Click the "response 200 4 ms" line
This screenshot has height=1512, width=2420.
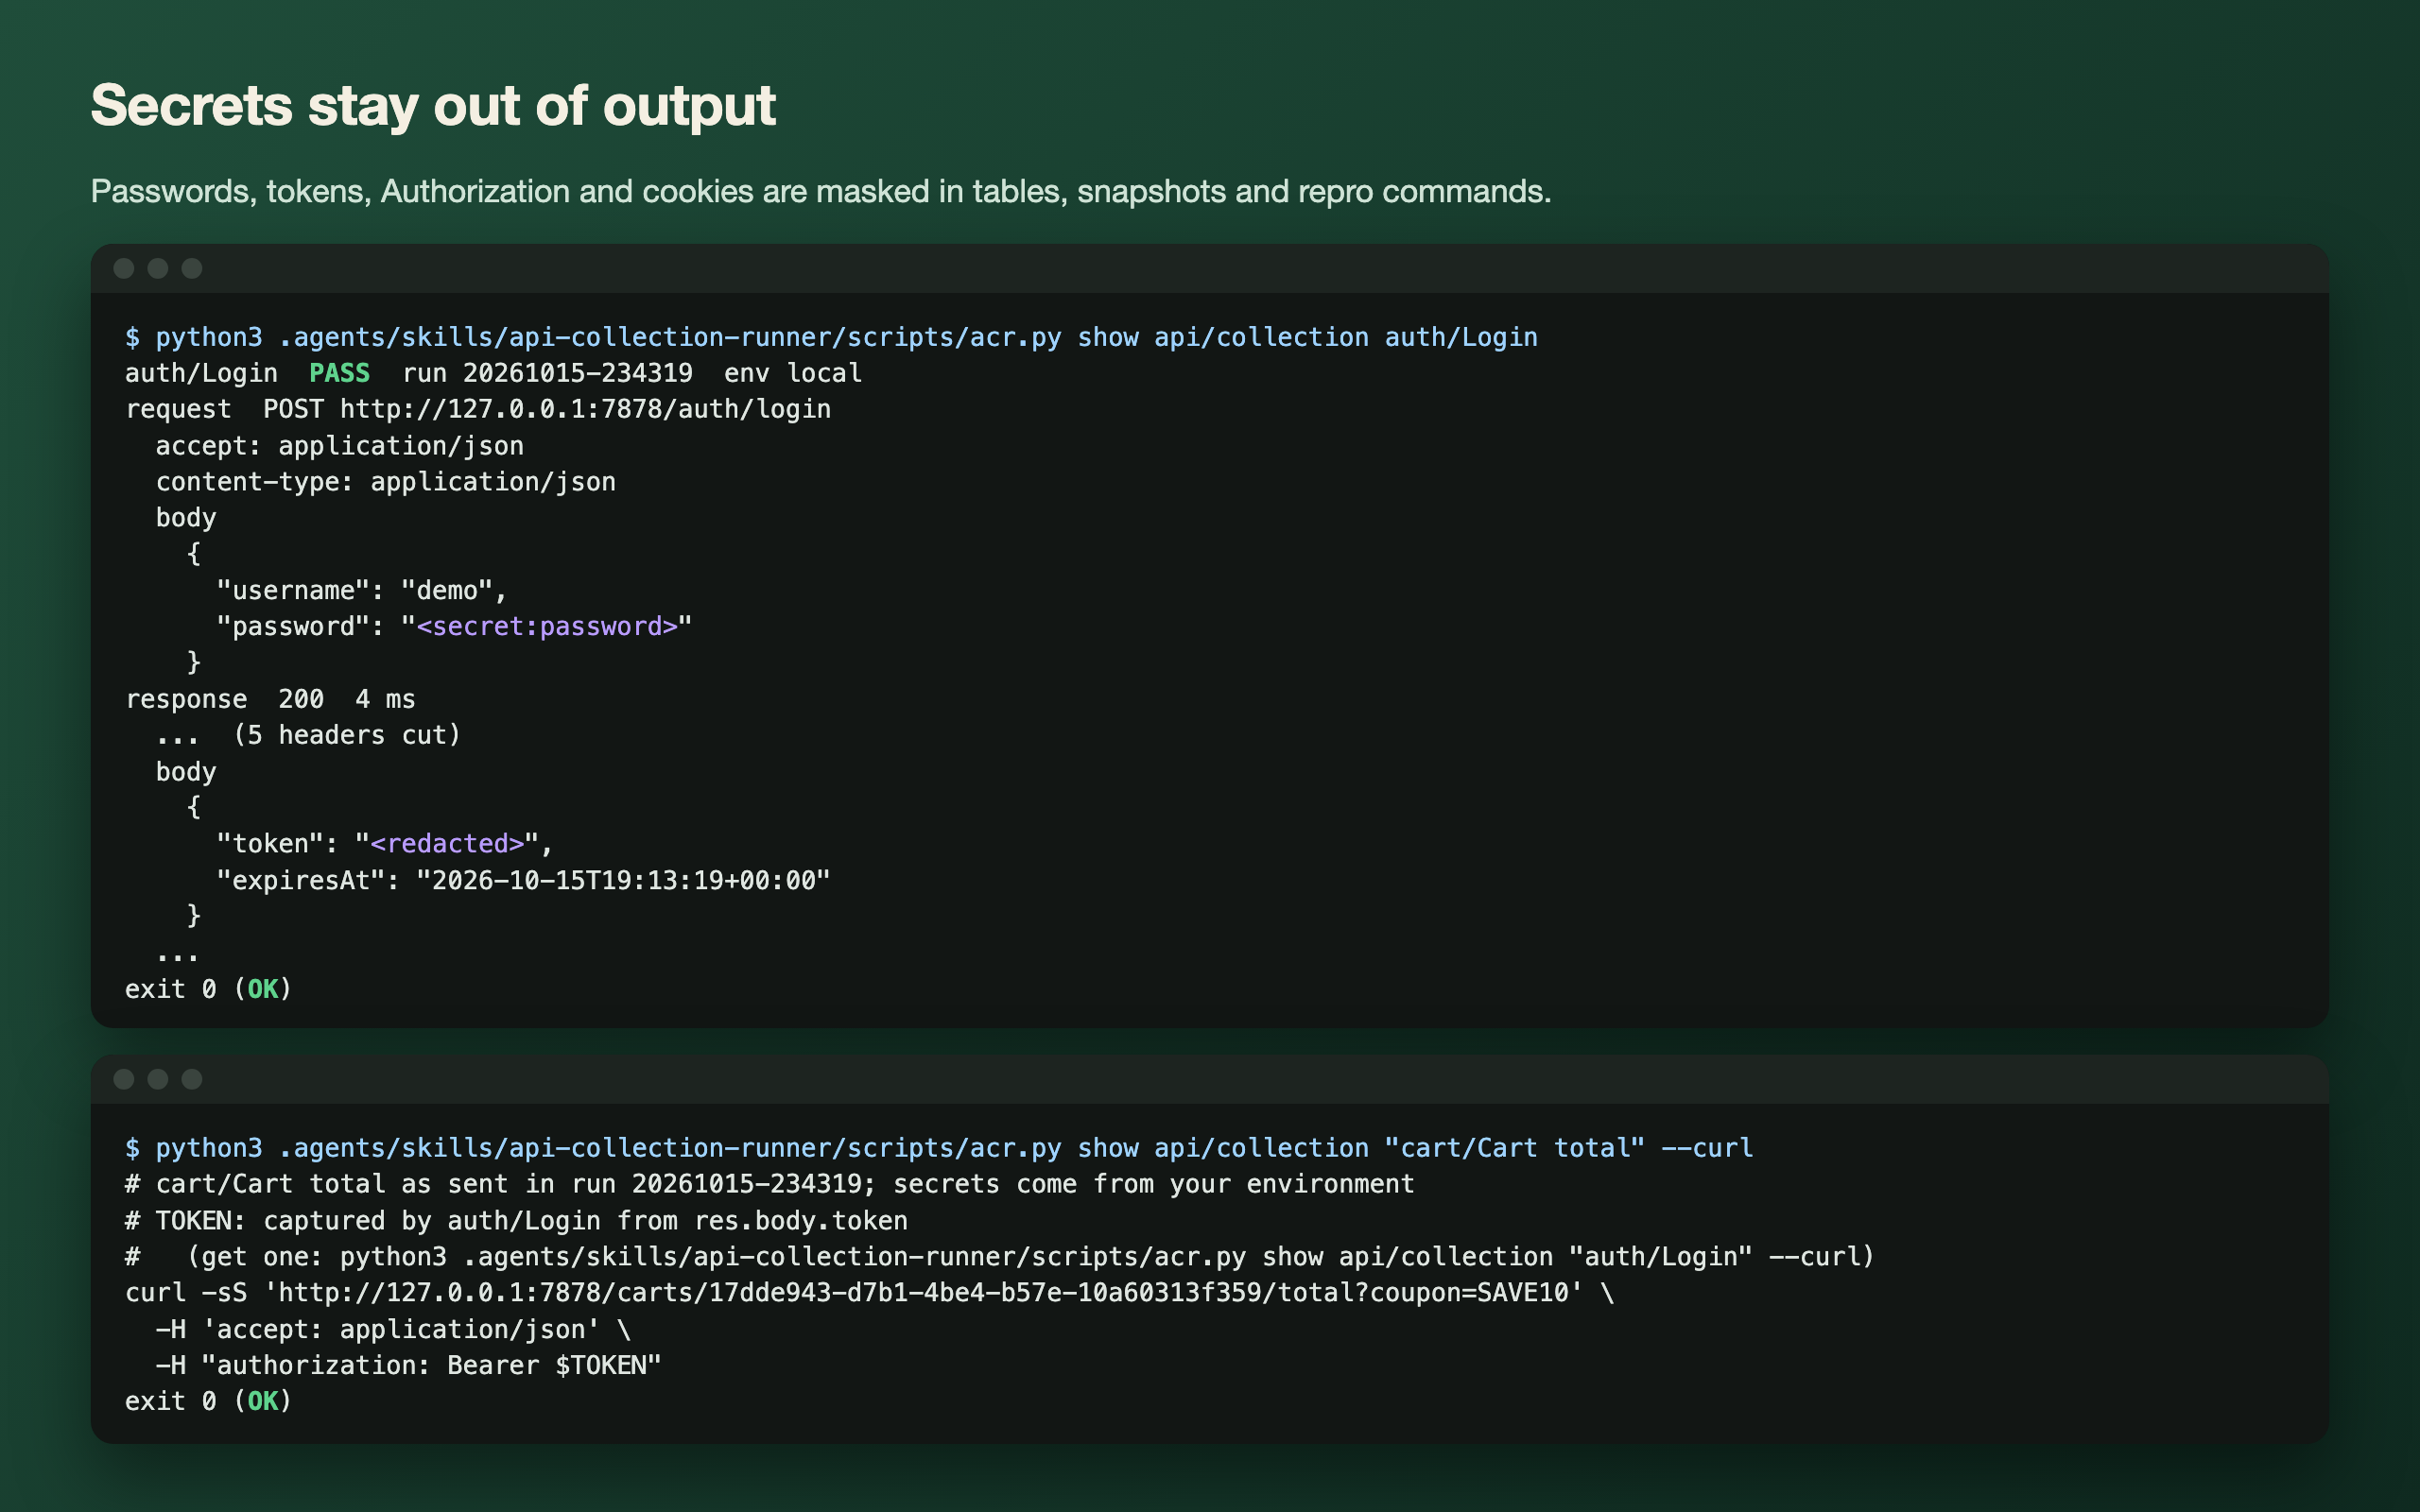[270, 699]
